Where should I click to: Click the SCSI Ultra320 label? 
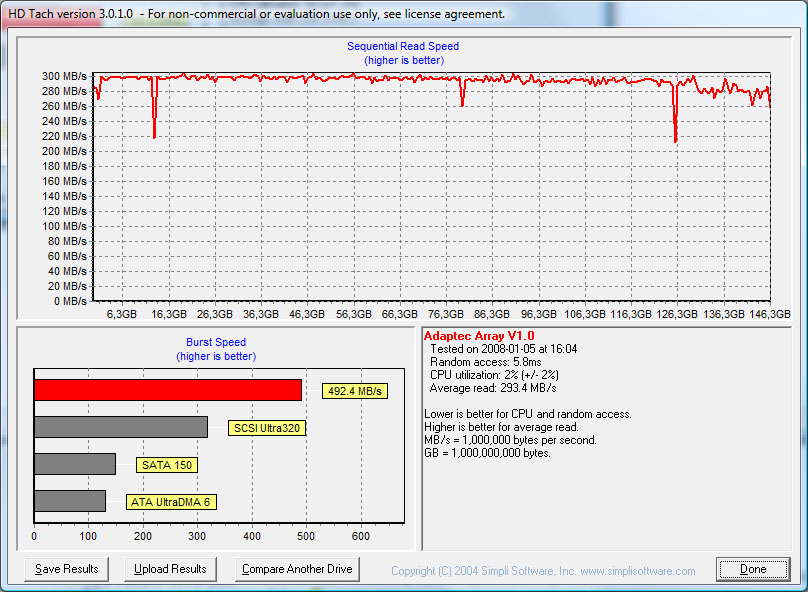[267, 428]
